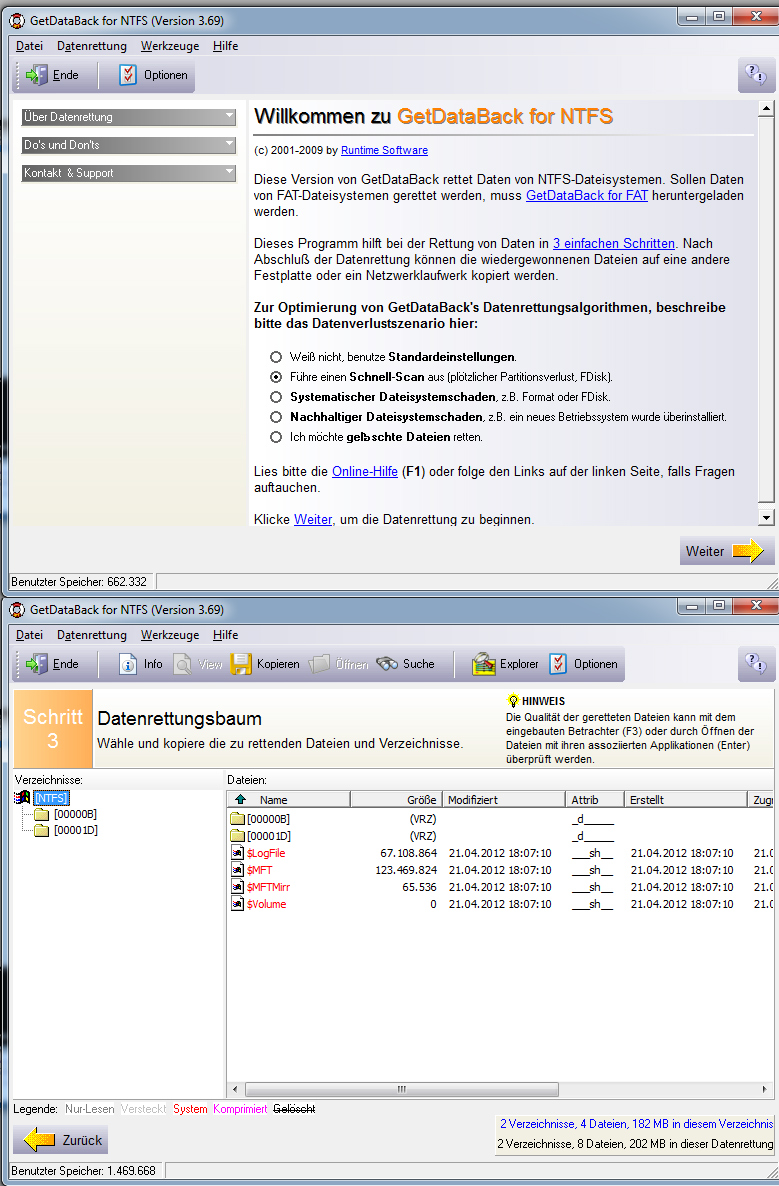Expand the Über Datenrettung sidebar section

(x=129, y=117)
